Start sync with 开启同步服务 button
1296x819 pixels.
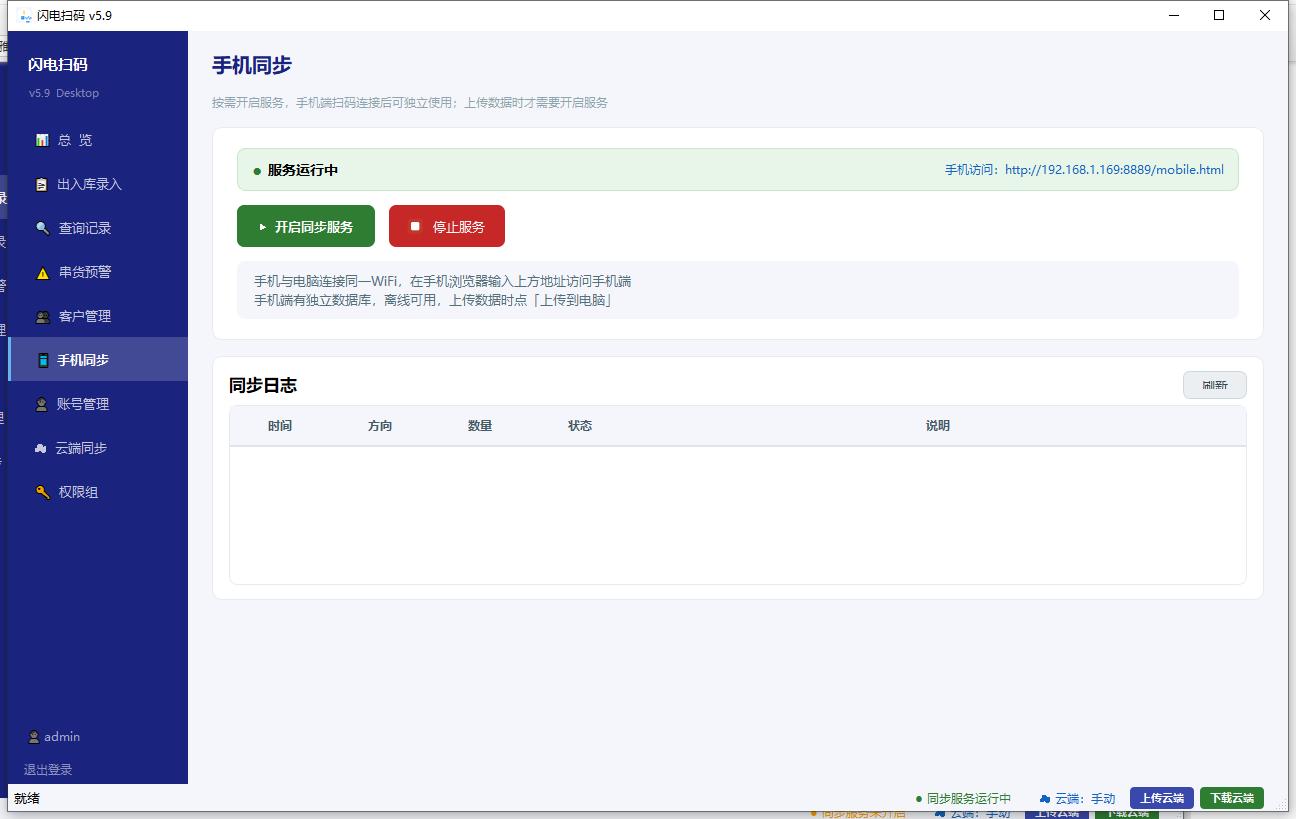click(305, 227)
